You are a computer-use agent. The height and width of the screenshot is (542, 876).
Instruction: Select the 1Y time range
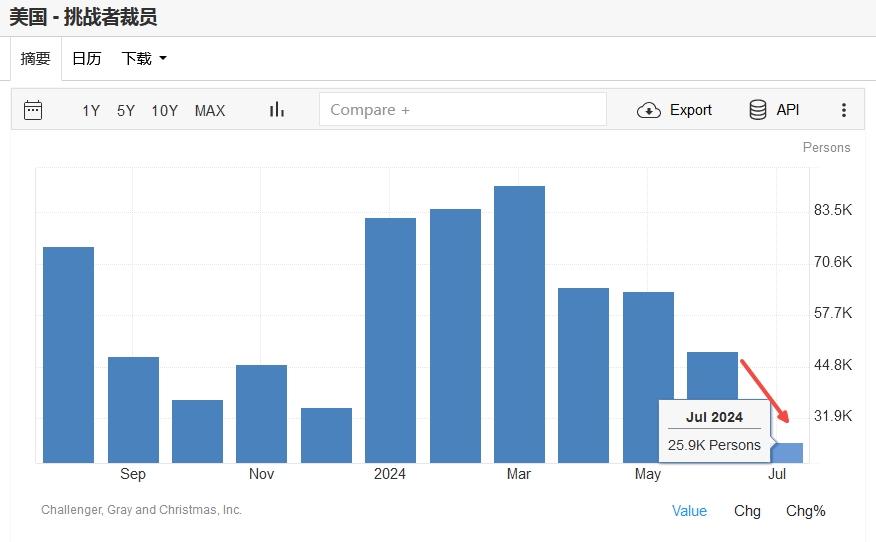[91, 110]
